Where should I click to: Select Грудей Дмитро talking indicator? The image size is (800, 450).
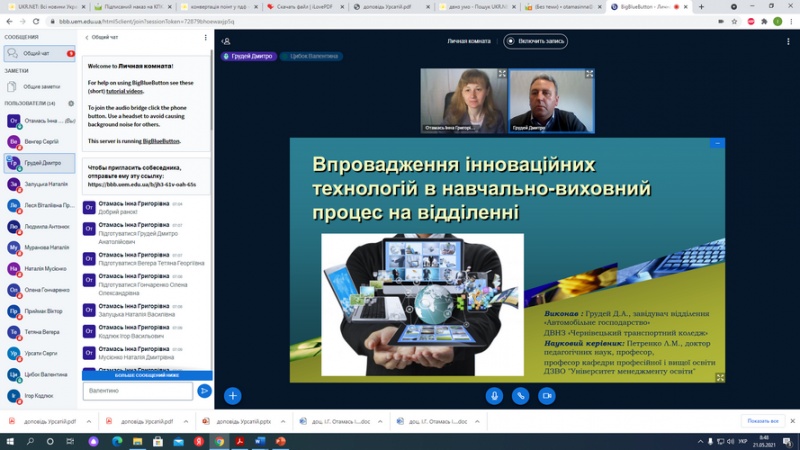(249, 56)
